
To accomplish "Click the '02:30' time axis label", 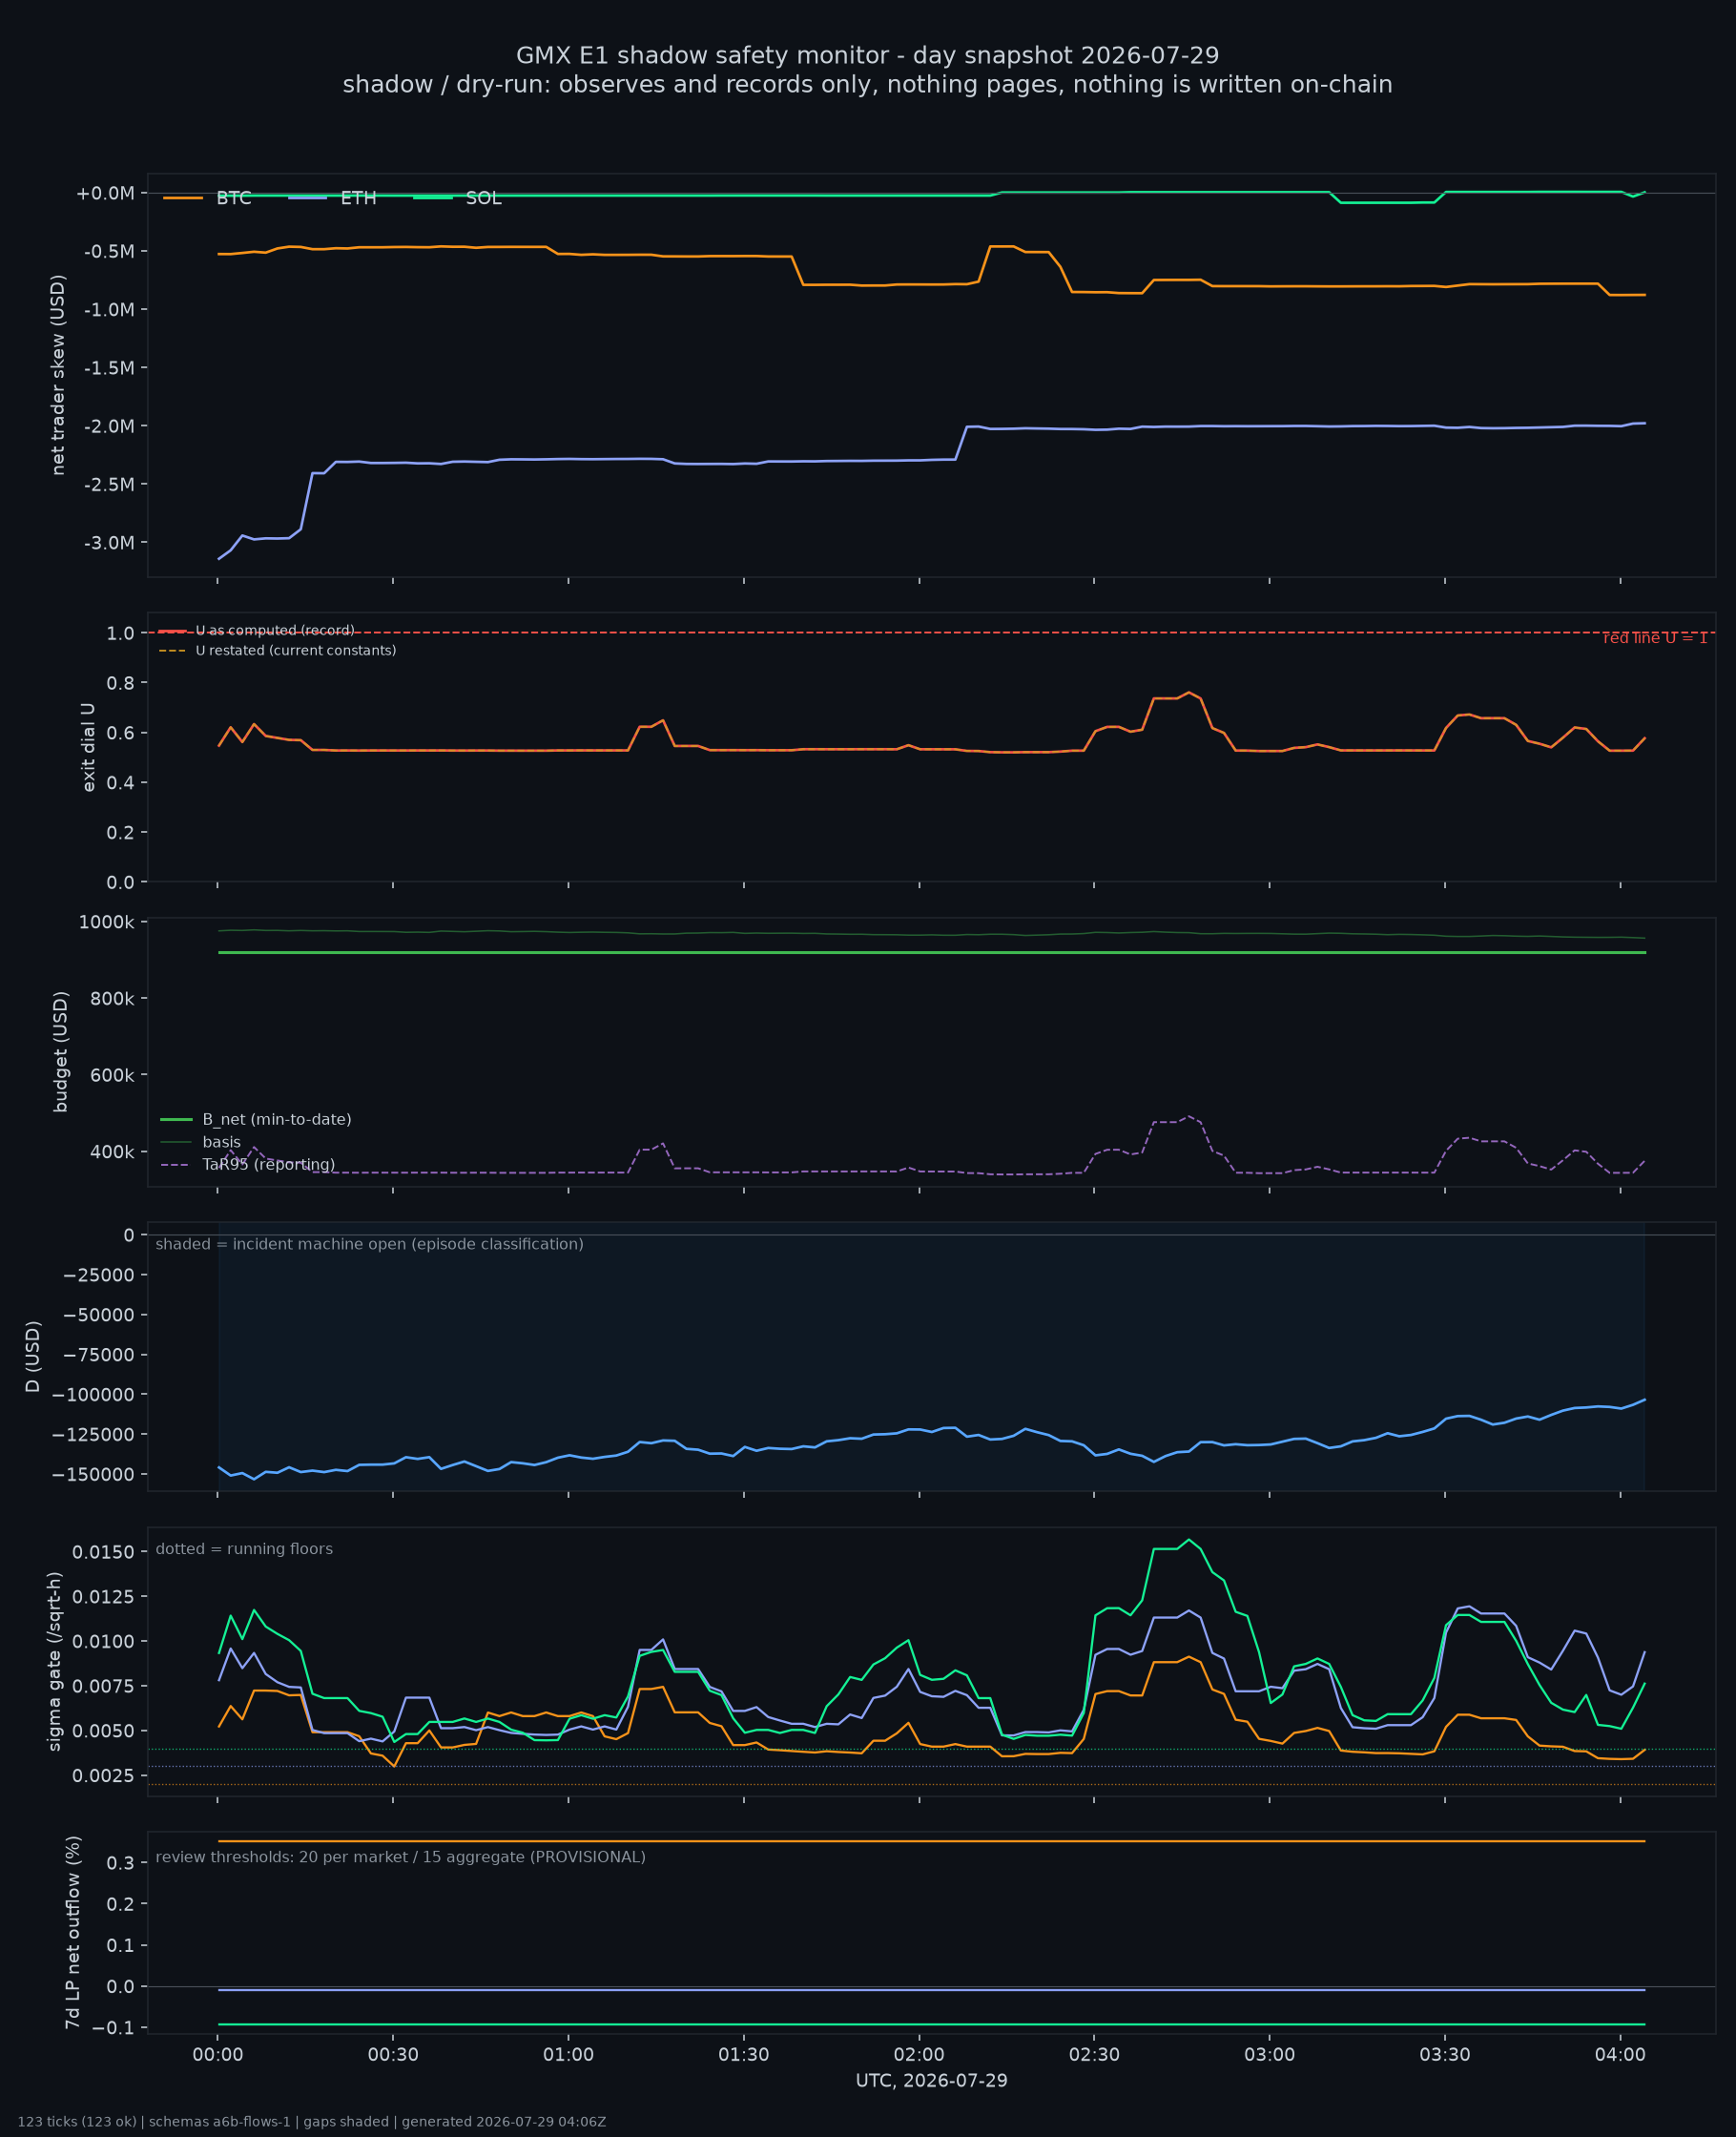I will (x=1094, y=2055).
